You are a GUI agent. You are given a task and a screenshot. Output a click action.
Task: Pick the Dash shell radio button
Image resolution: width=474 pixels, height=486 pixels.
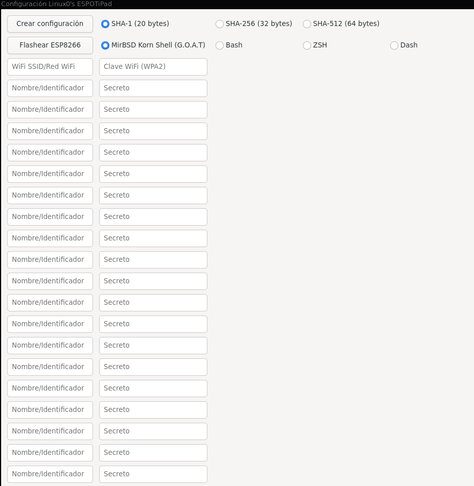pos(404,45)
